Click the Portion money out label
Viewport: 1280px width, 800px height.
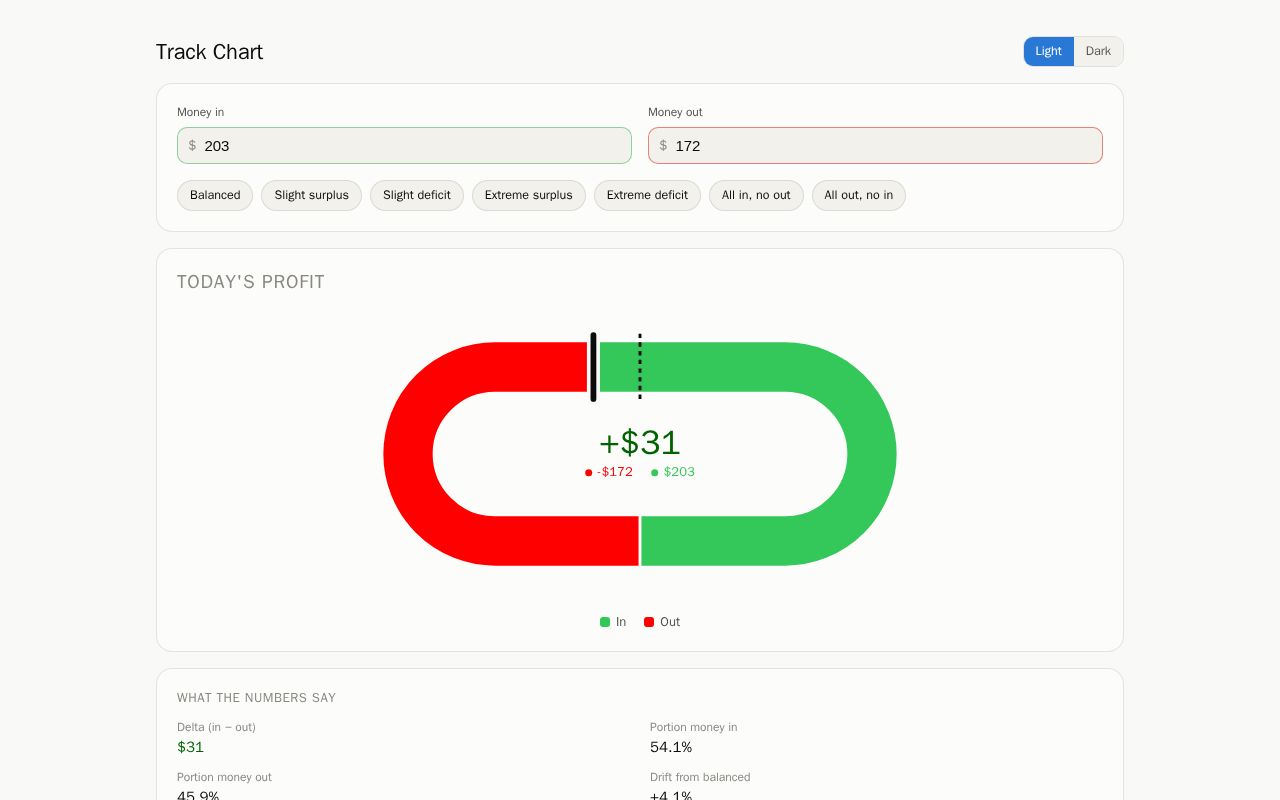[224, 777]
